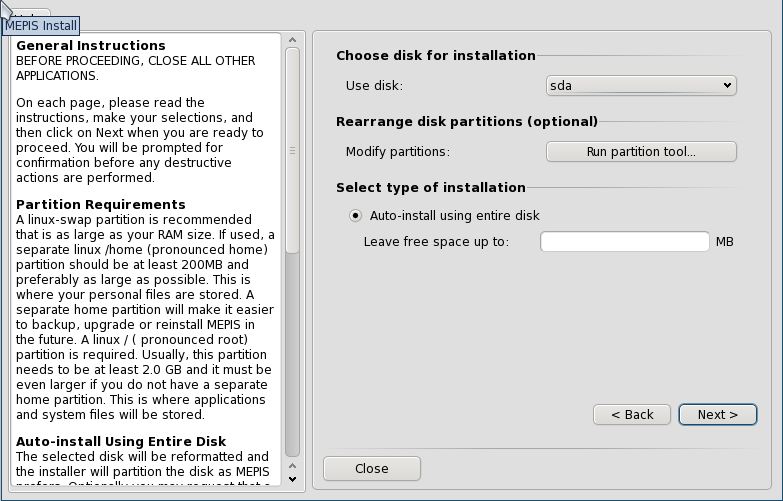Screen dimensions: 783x501
Task: Open the Use disk sda dropdown
Action: coord(641,85)
